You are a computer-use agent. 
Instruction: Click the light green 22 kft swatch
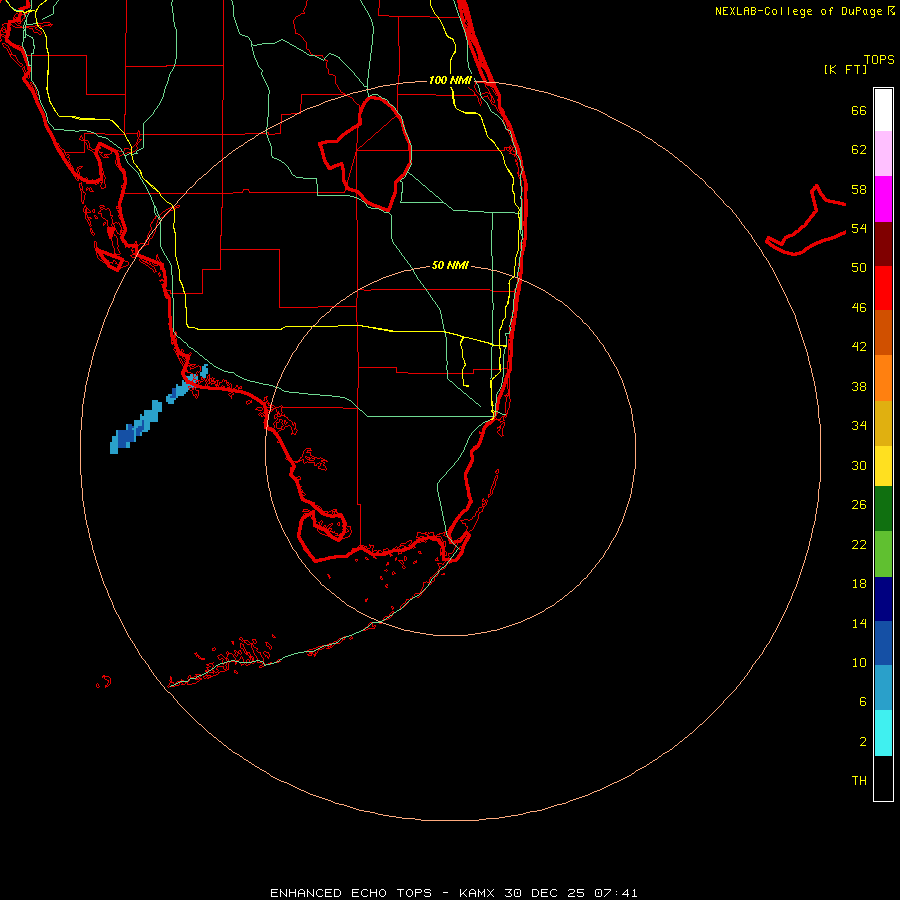click(x=883, y=553)
